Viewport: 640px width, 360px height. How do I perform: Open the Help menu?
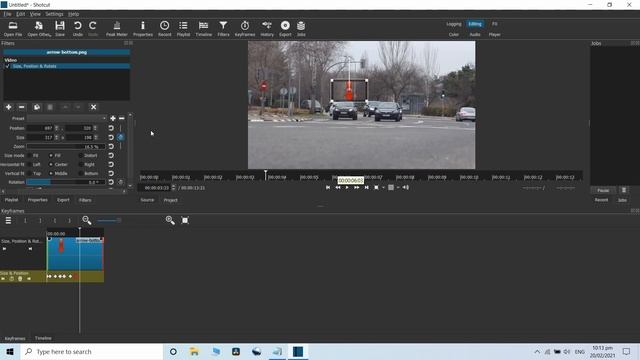(73, 14)
